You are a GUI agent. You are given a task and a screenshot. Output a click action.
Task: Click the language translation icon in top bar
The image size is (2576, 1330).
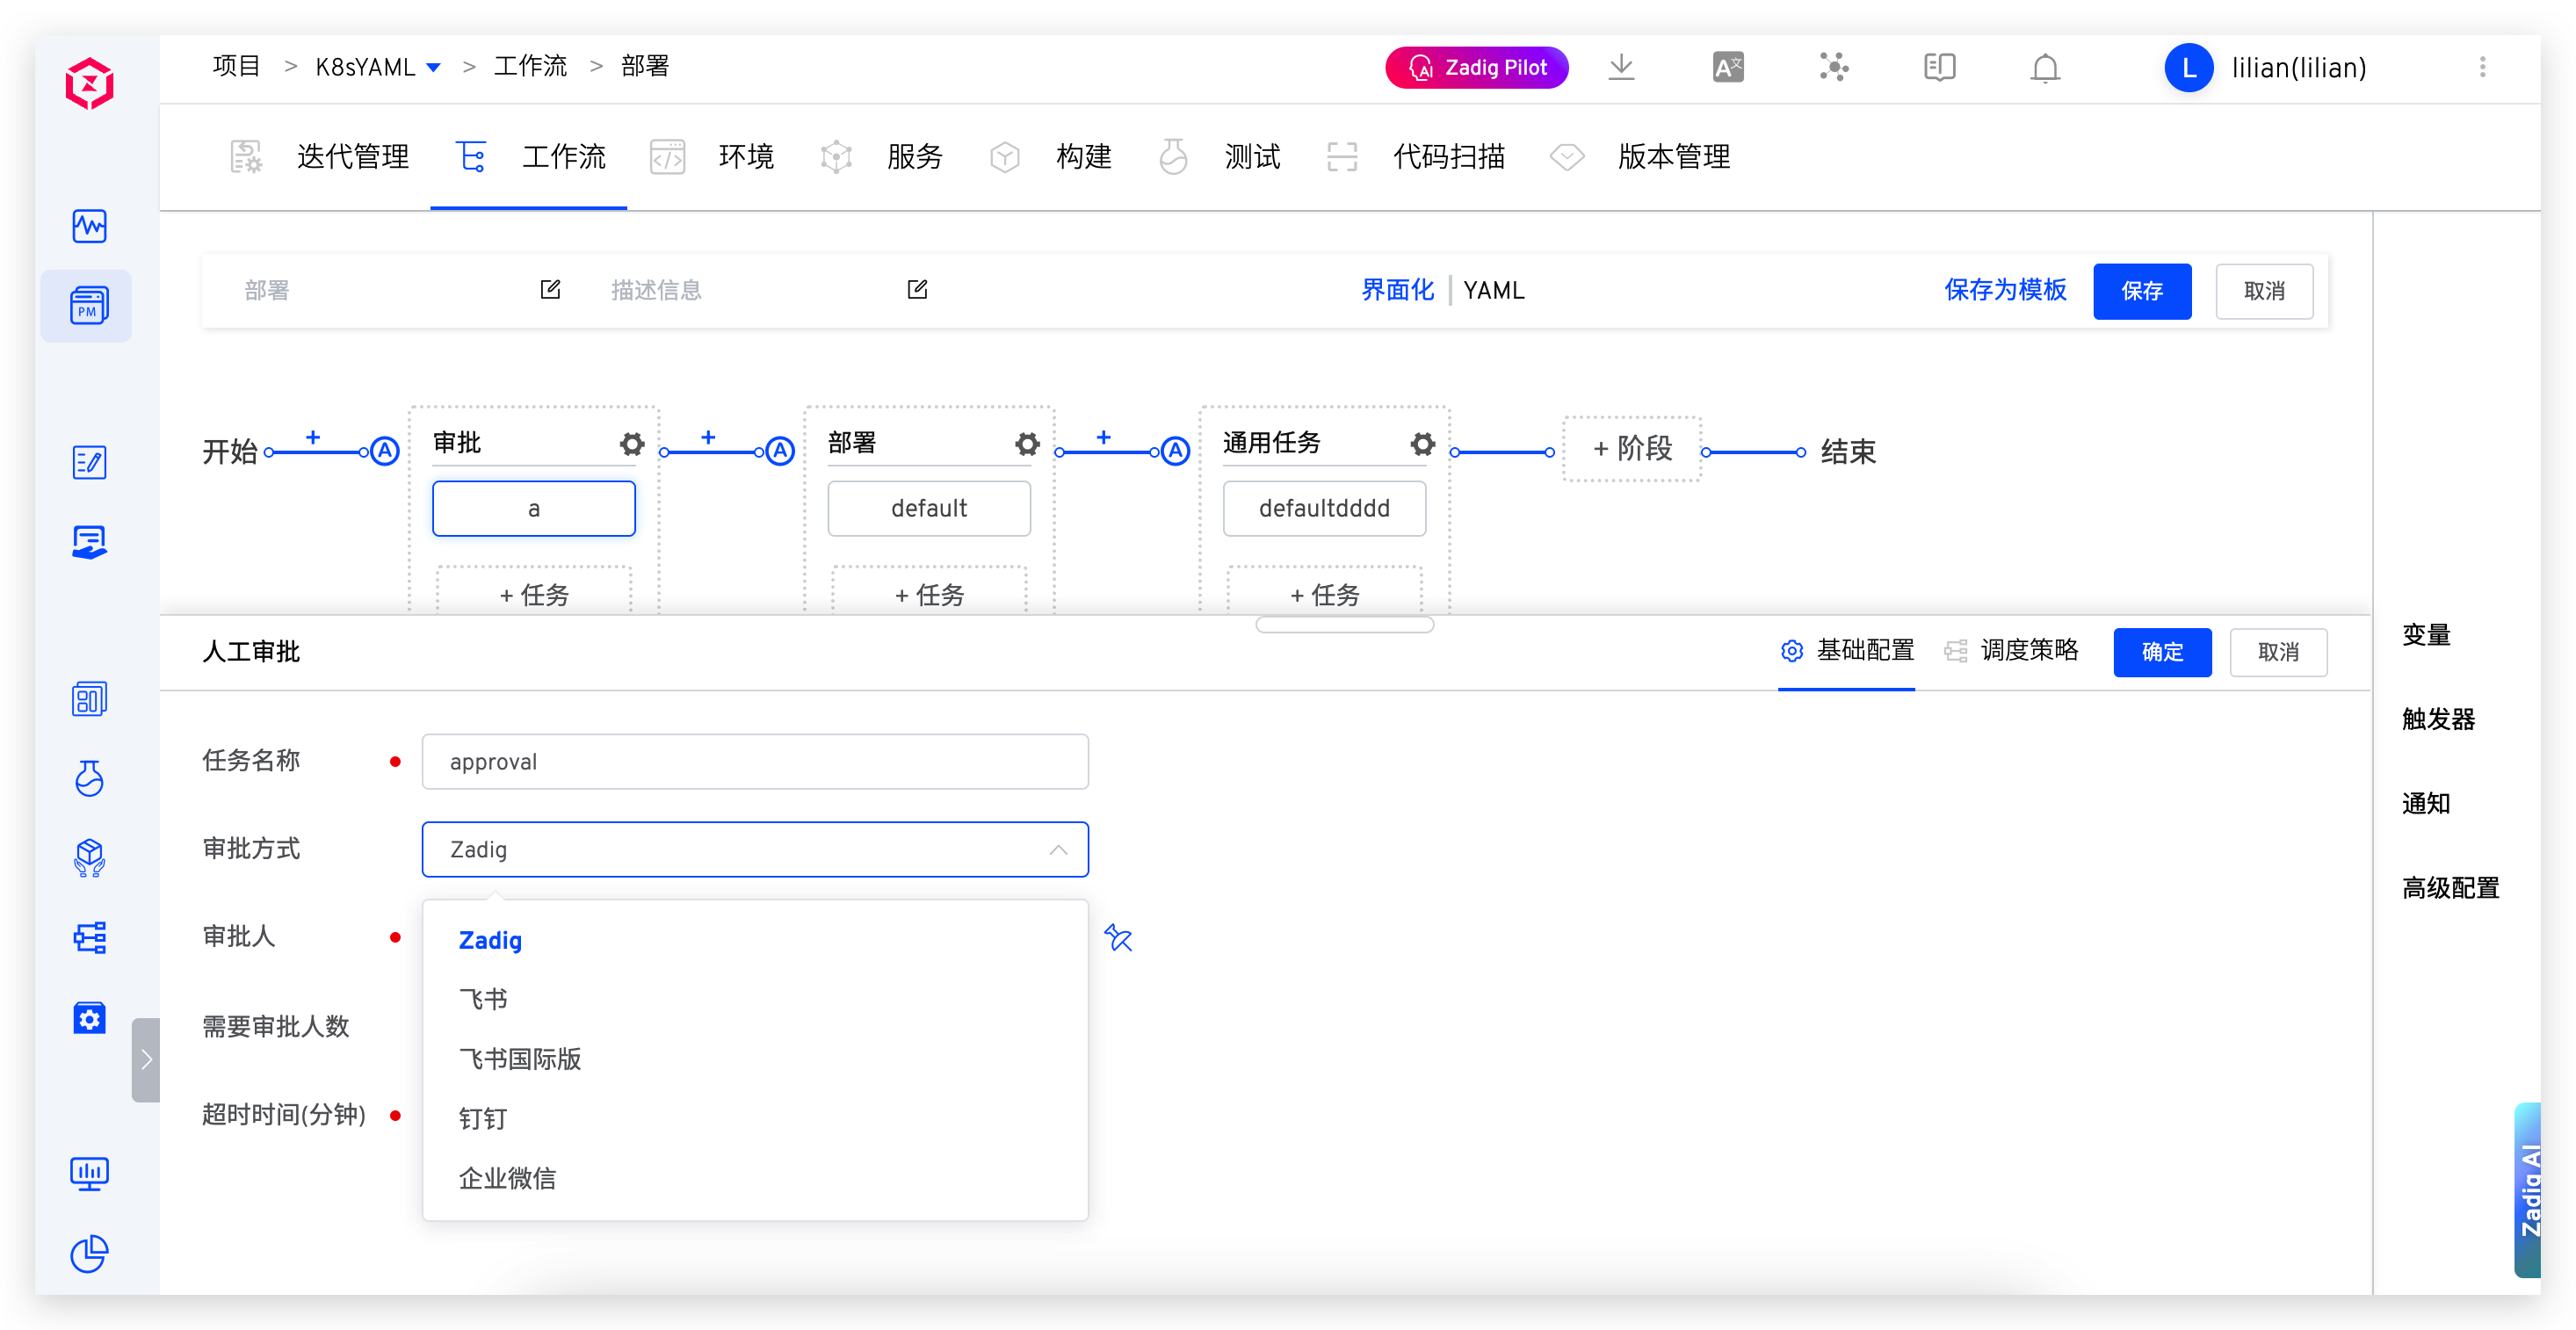click(x=1727, y=67)
